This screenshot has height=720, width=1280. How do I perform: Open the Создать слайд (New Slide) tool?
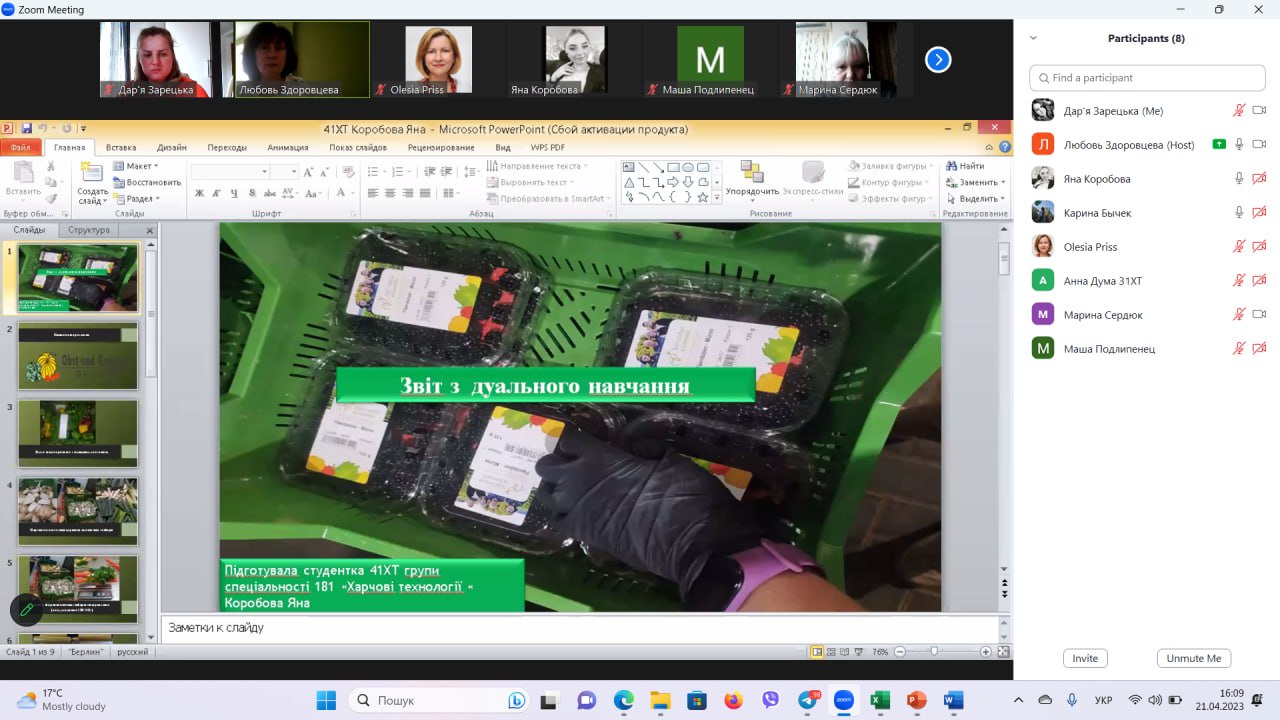coord(92,181)
